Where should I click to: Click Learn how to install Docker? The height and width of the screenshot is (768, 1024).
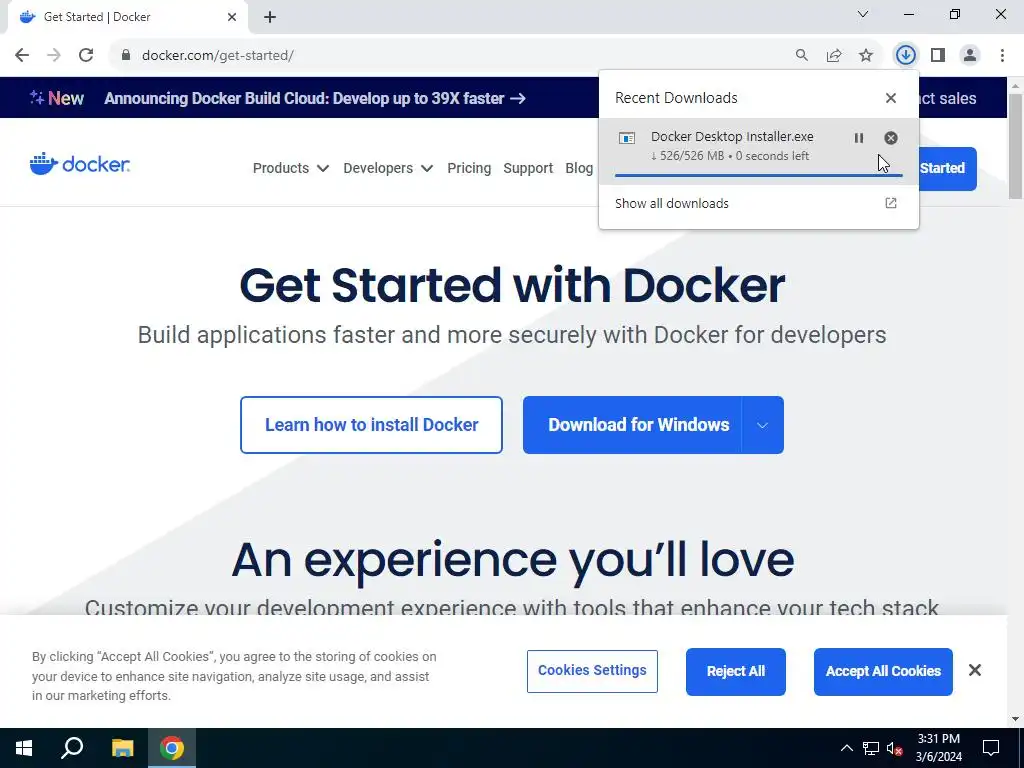click(x=371, y=424)
